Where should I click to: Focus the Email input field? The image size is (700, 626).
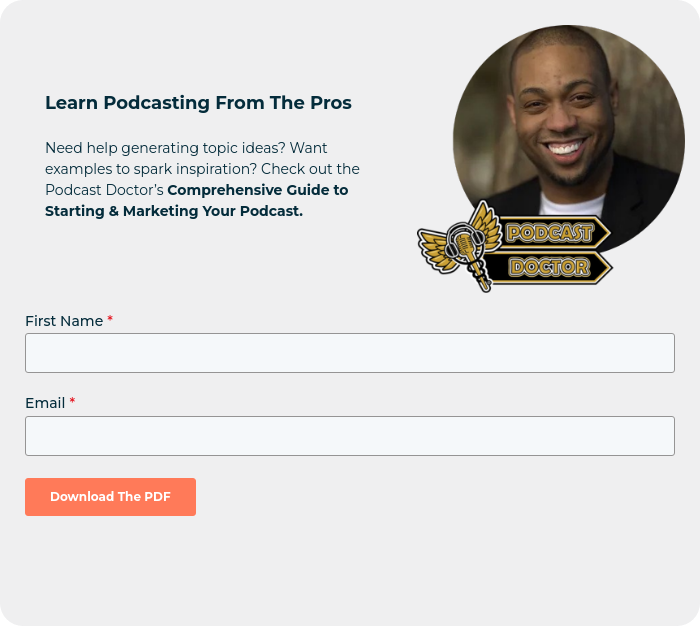click(350, 436)
